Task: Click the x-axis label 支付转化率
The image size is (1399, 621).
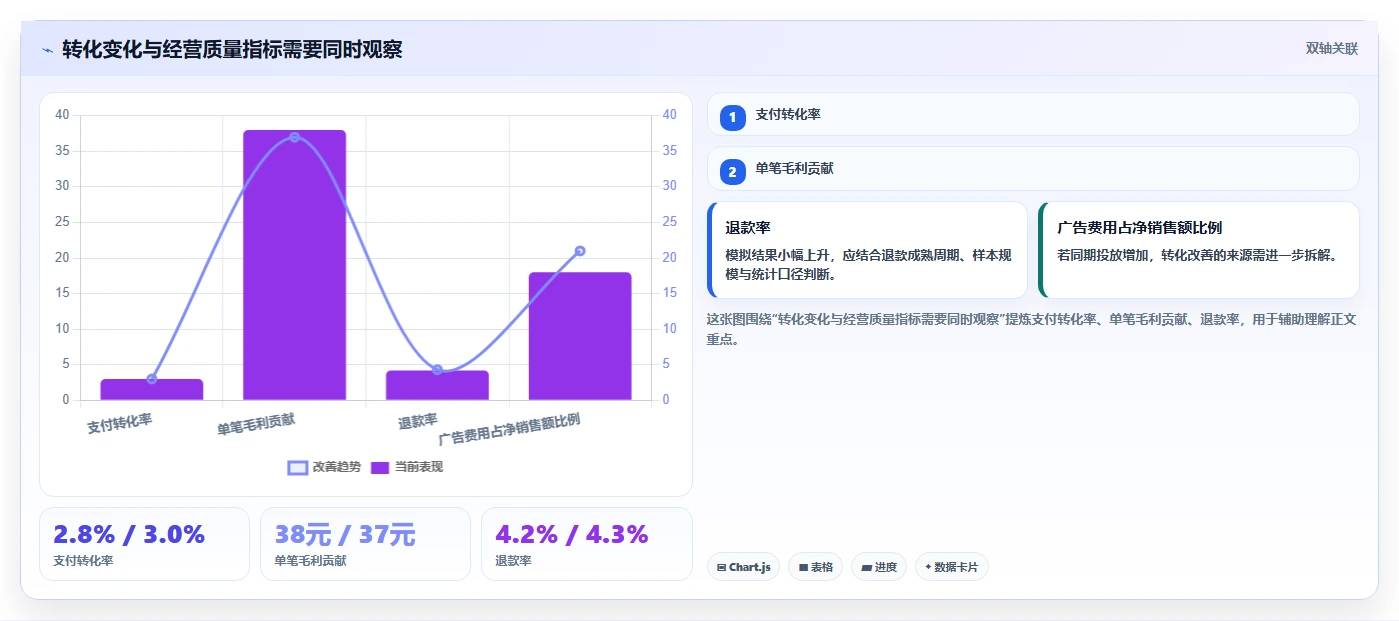Action: (x=120, y=423)
